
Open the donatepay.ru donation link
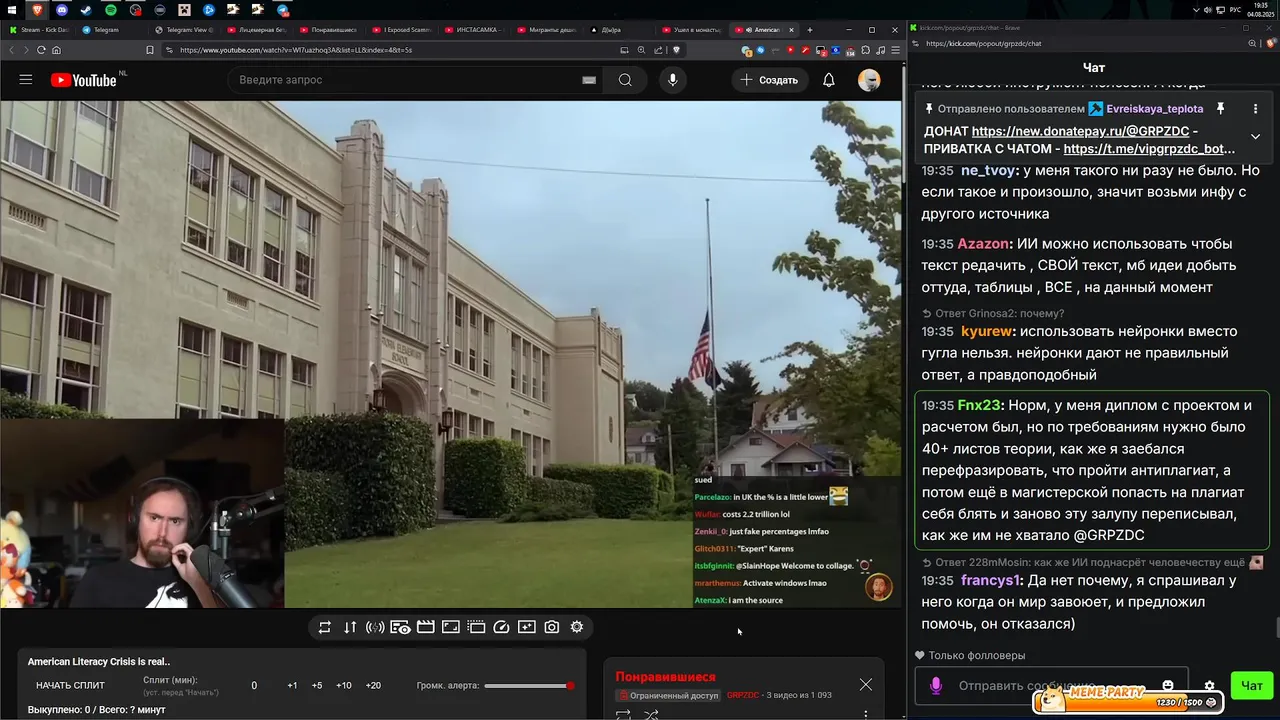pyautogui.click(x=1080, y=131)
